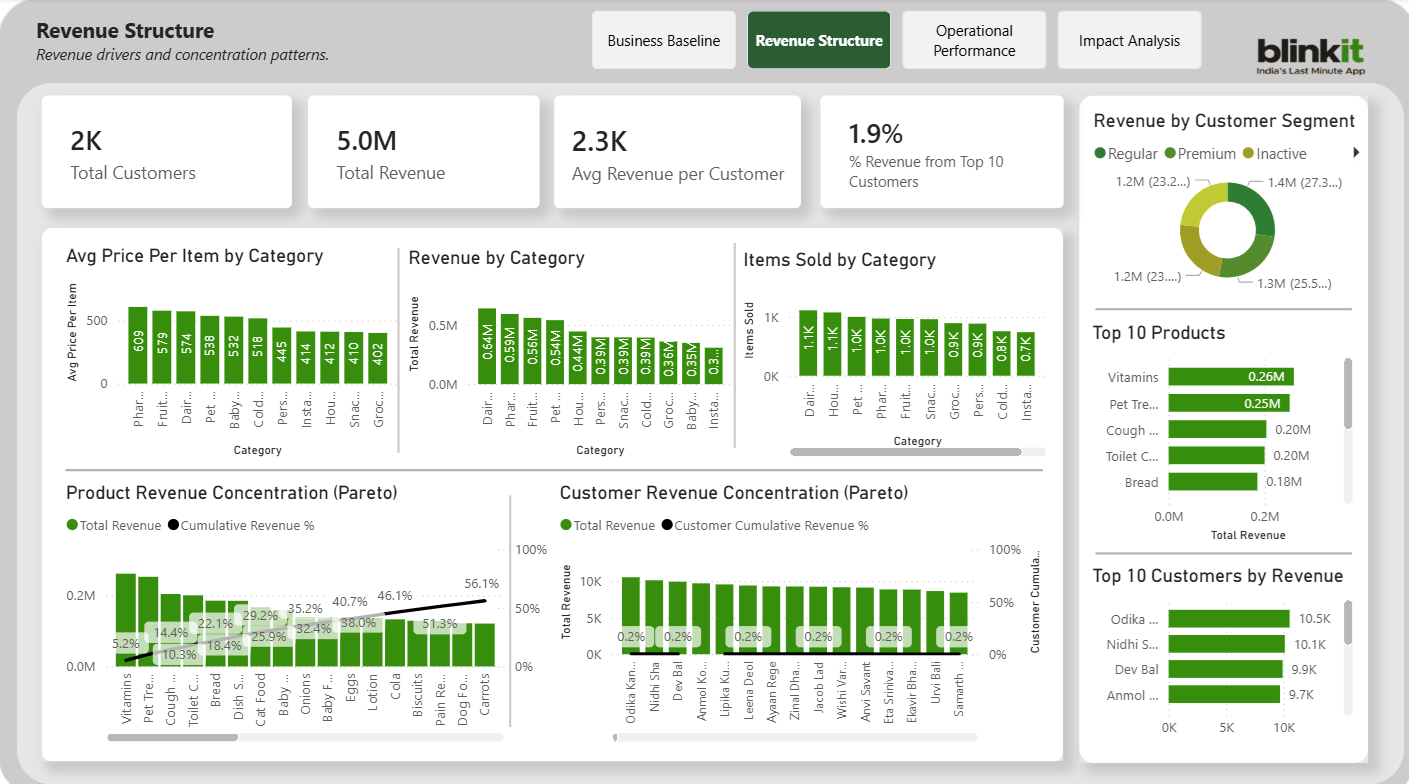
Task: Go to the Impact Analysis page
Action: [1129, 39]
